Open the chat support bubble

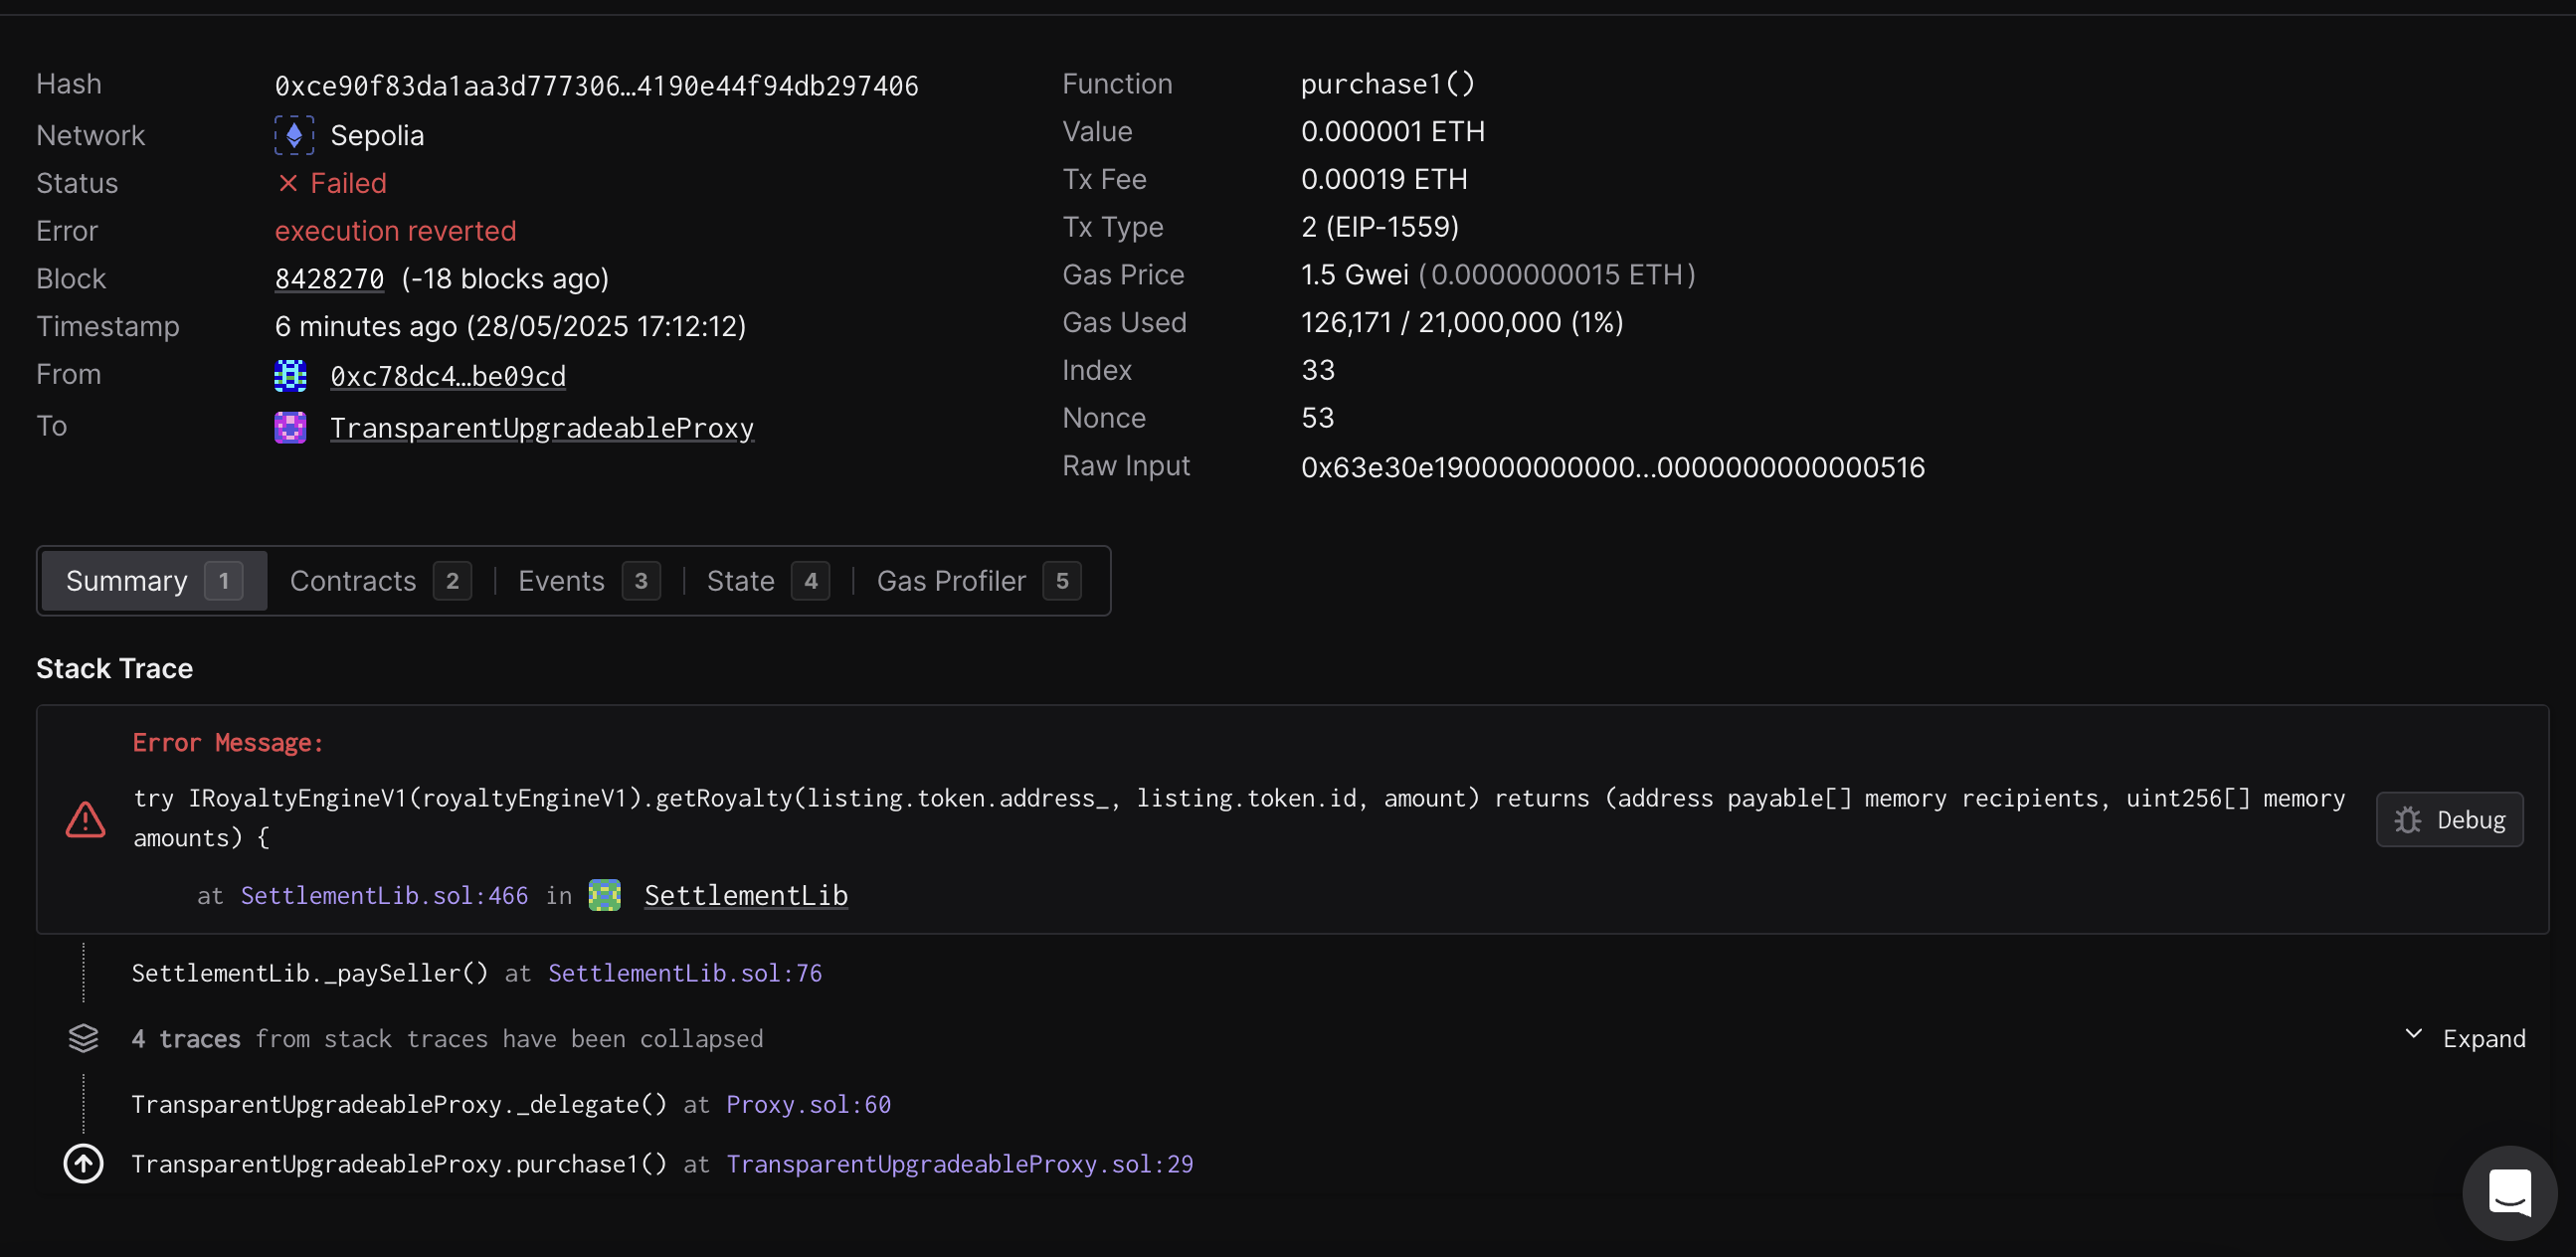pyautogui.click(x=2508, y=1192)
